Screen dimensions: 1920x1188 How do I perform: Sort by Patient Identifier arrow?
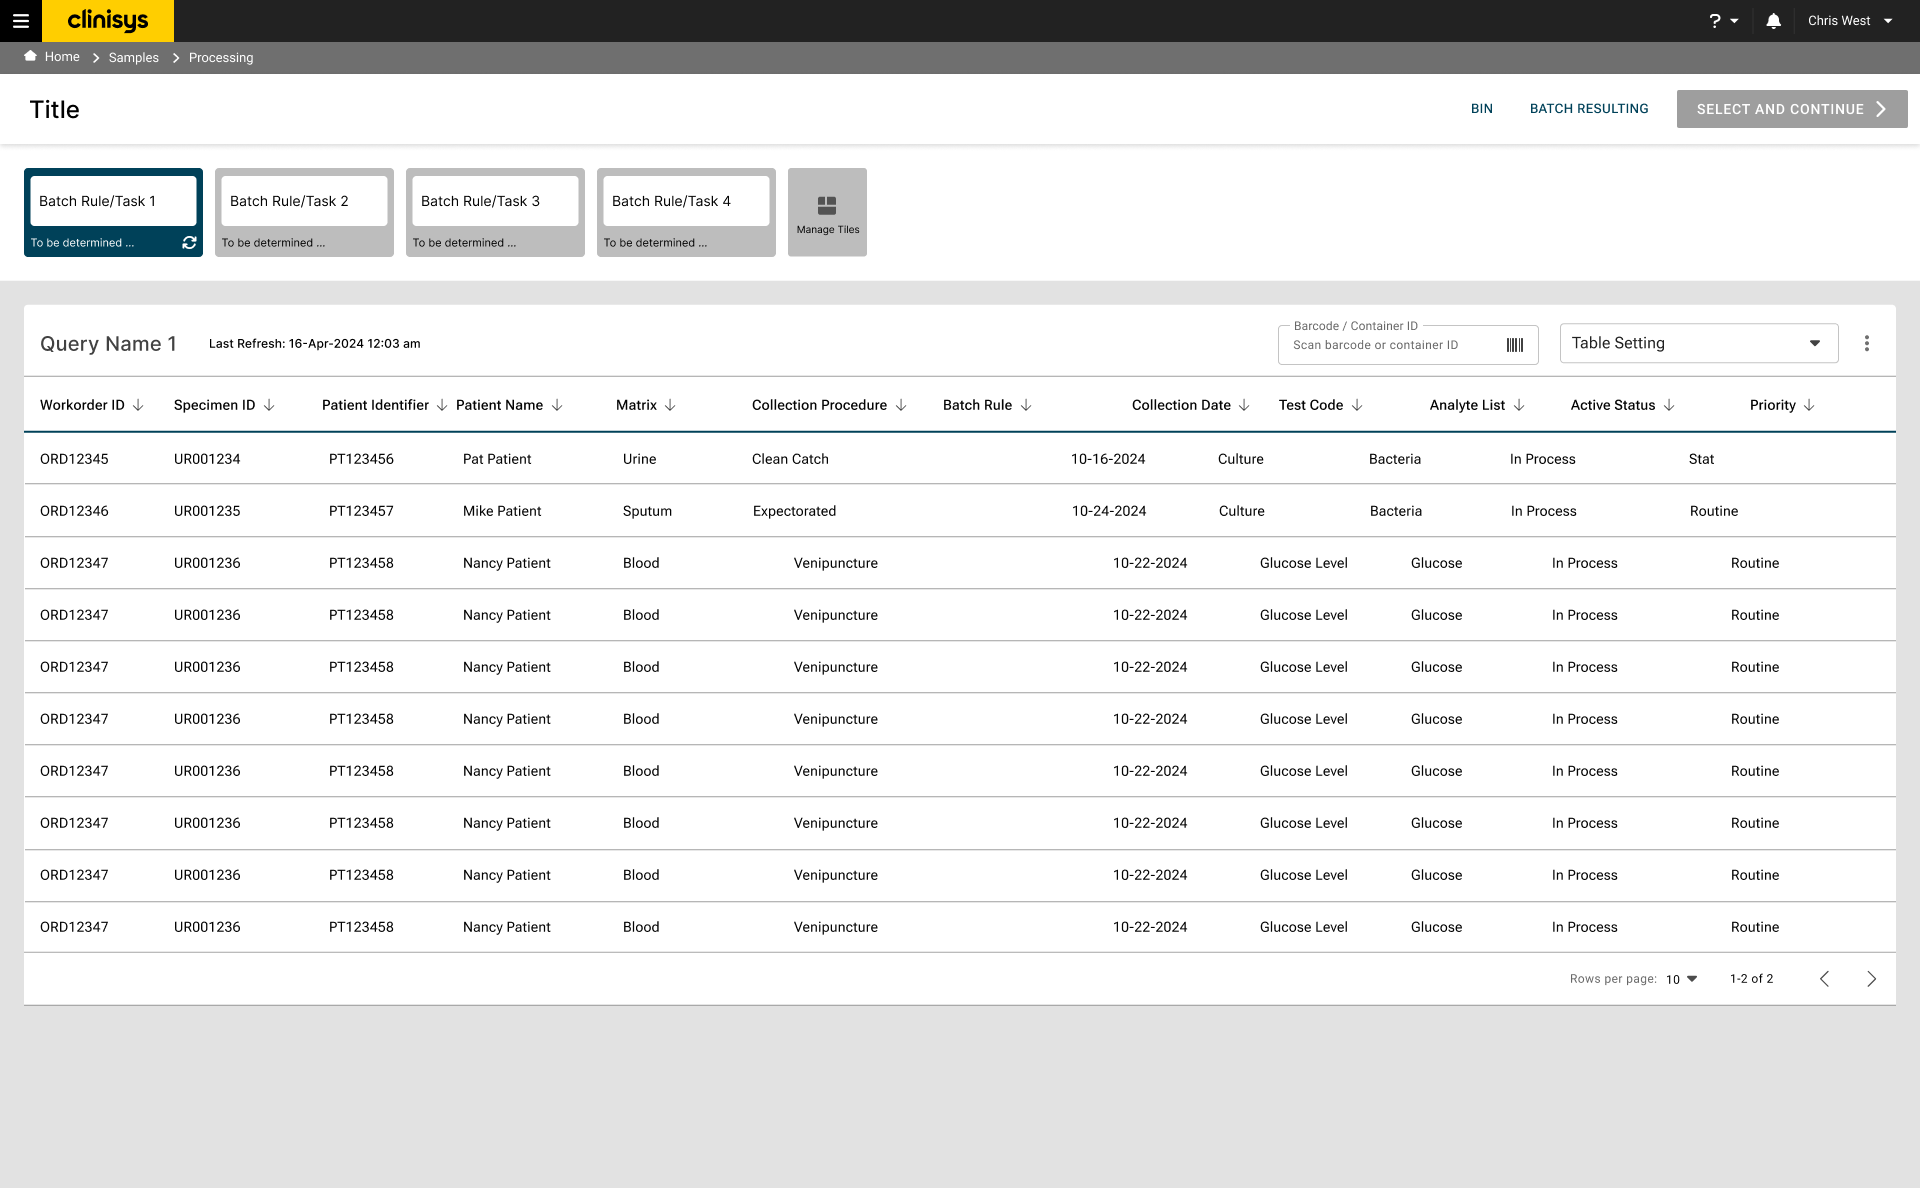[x=442, y=405]
